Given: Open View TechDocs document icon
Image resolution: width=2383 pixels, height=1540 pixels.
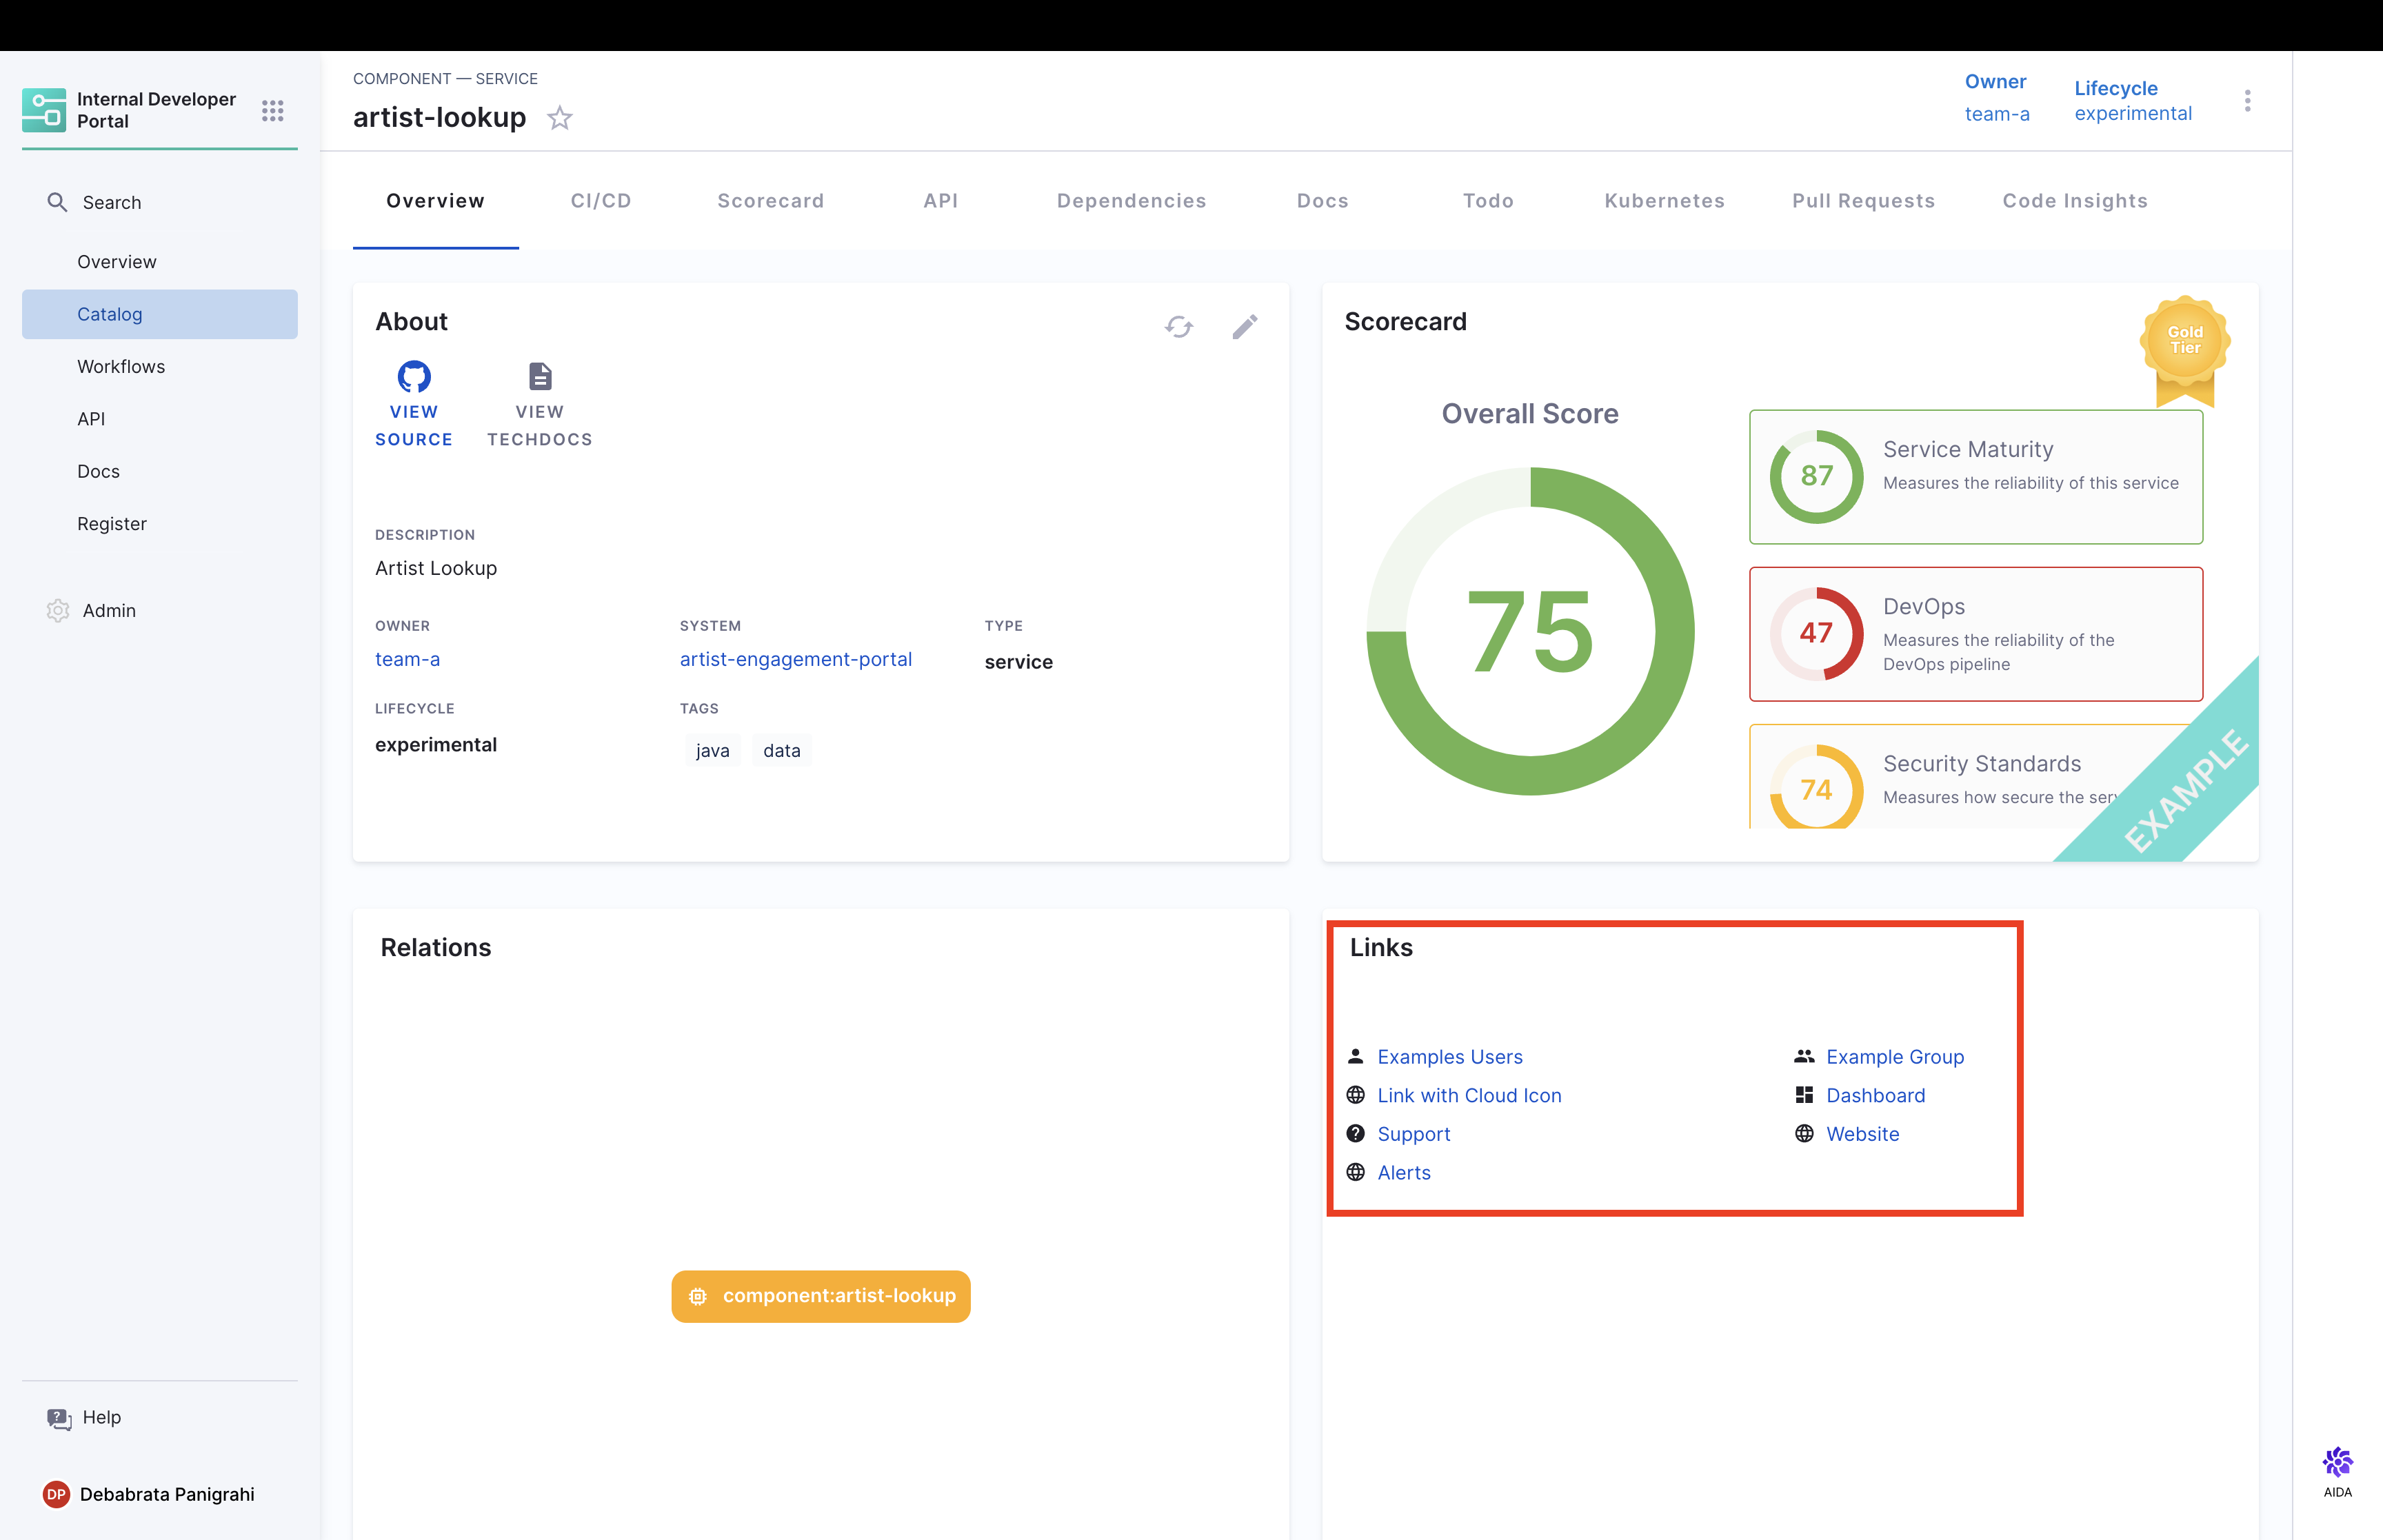Looking at the screenshot, I should point(540,377).
